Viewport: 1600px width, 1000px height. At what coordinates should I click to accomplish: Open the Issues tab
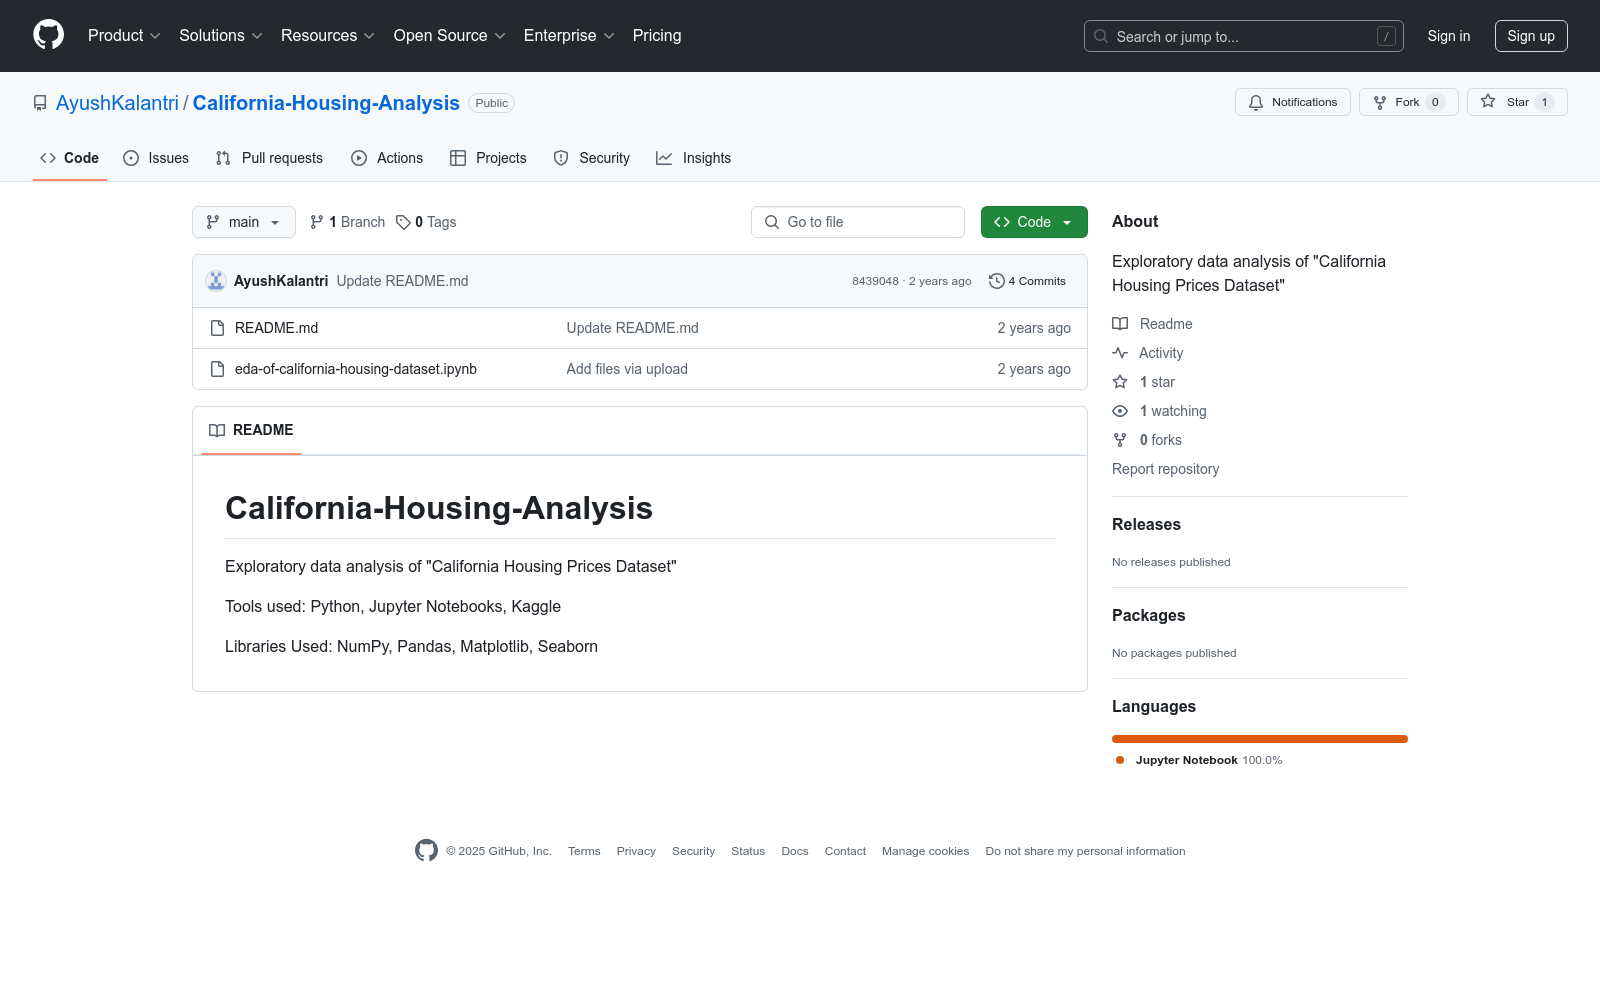tap(156, 158)
